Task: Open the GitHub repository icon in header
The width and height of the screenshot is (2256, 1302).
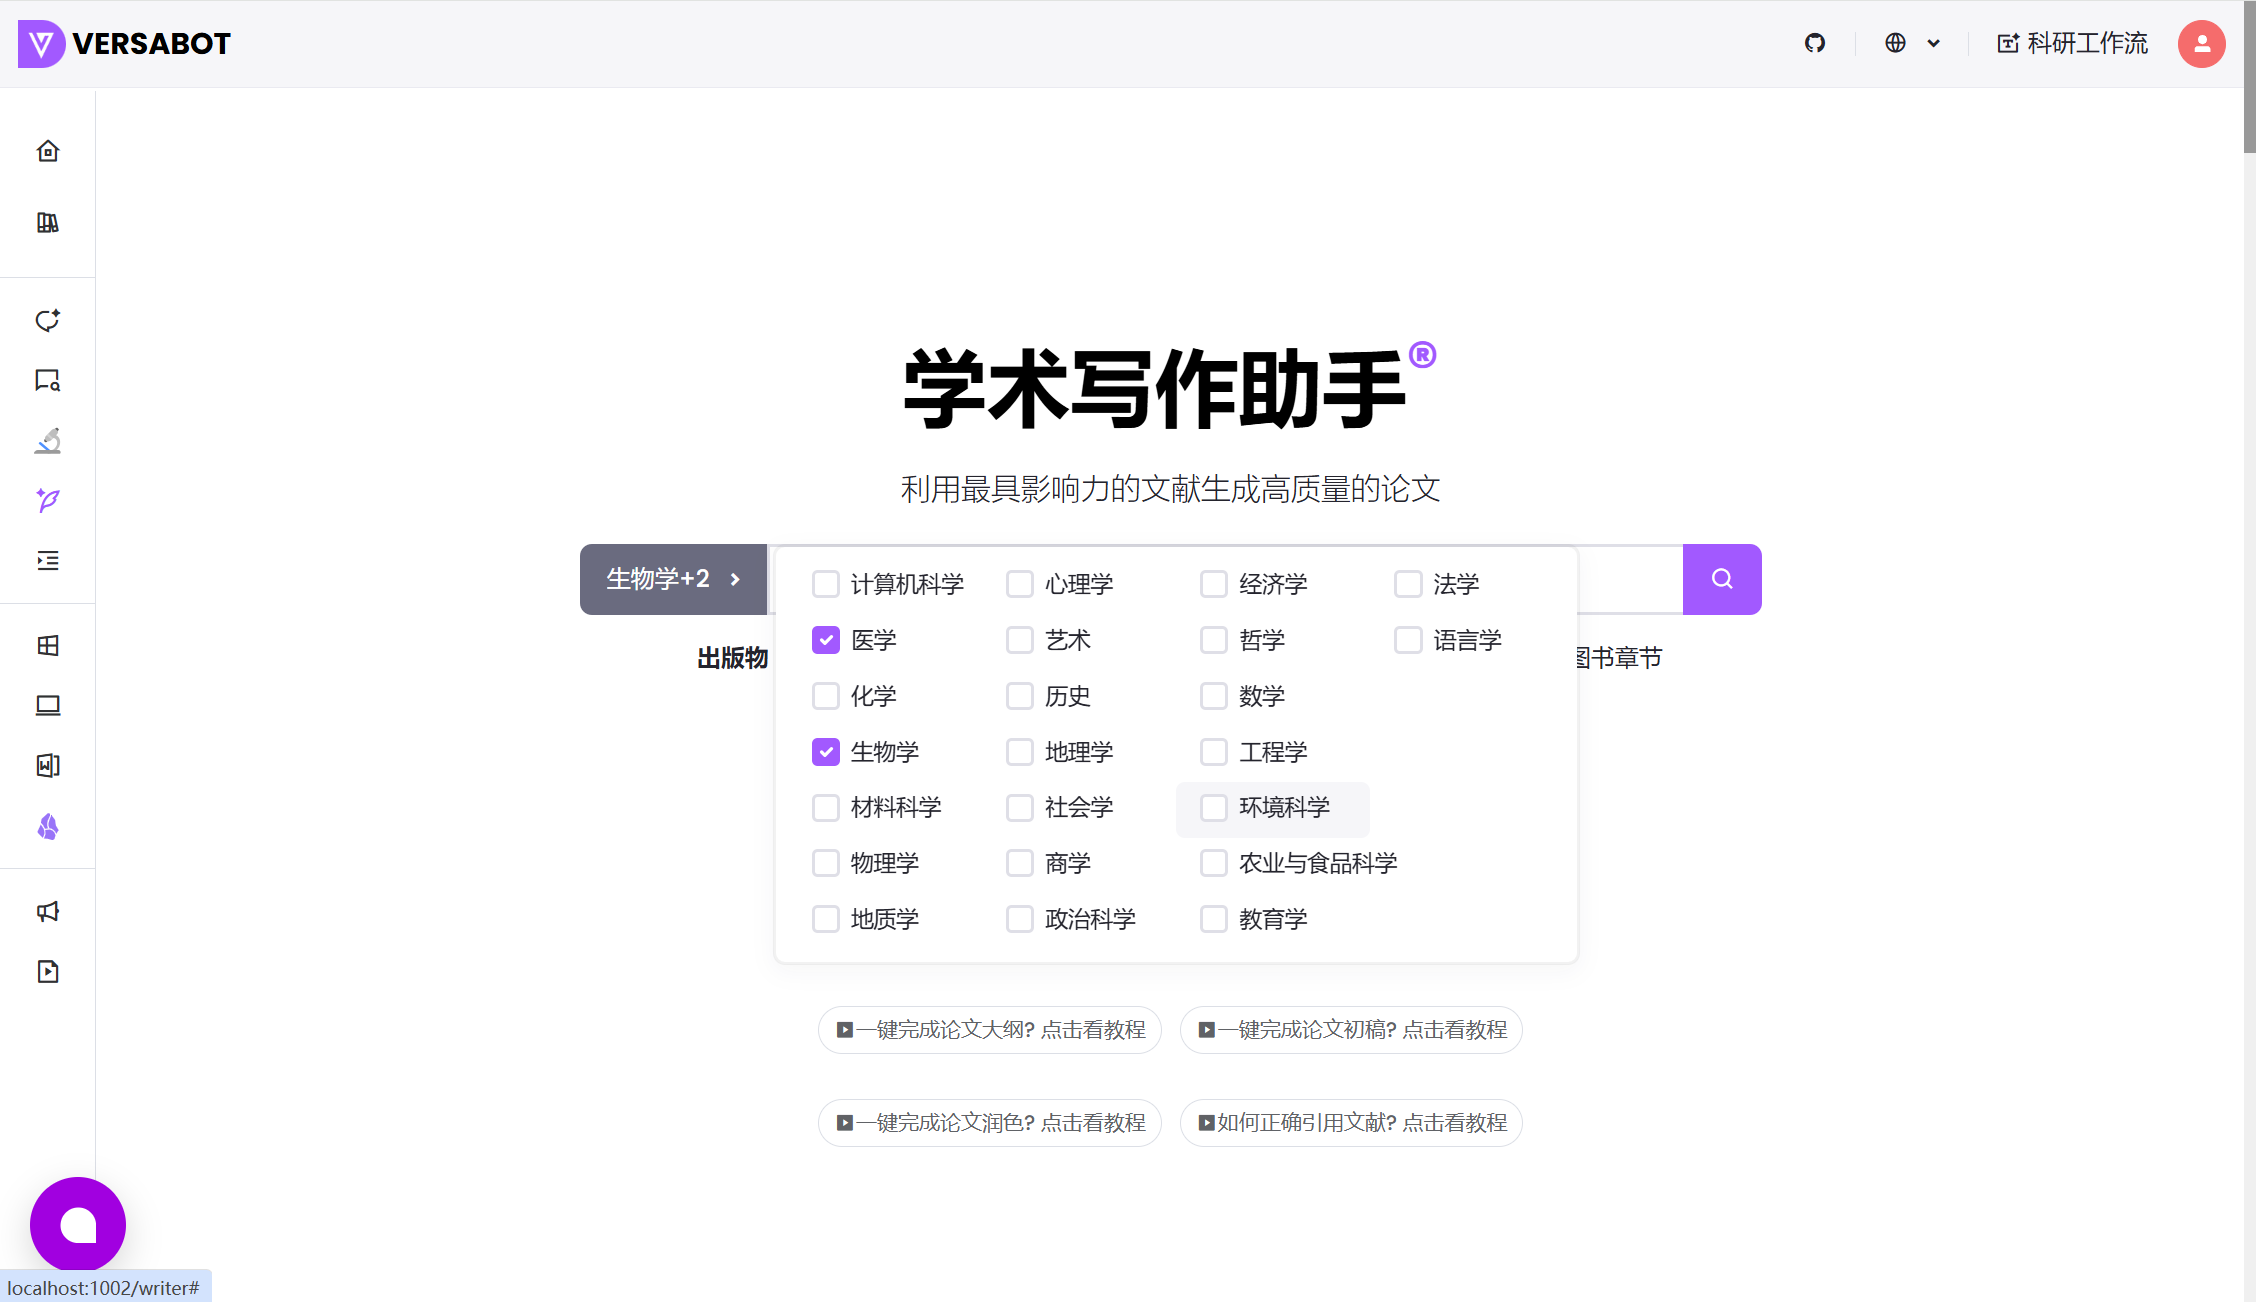Action: (1815, 43)
